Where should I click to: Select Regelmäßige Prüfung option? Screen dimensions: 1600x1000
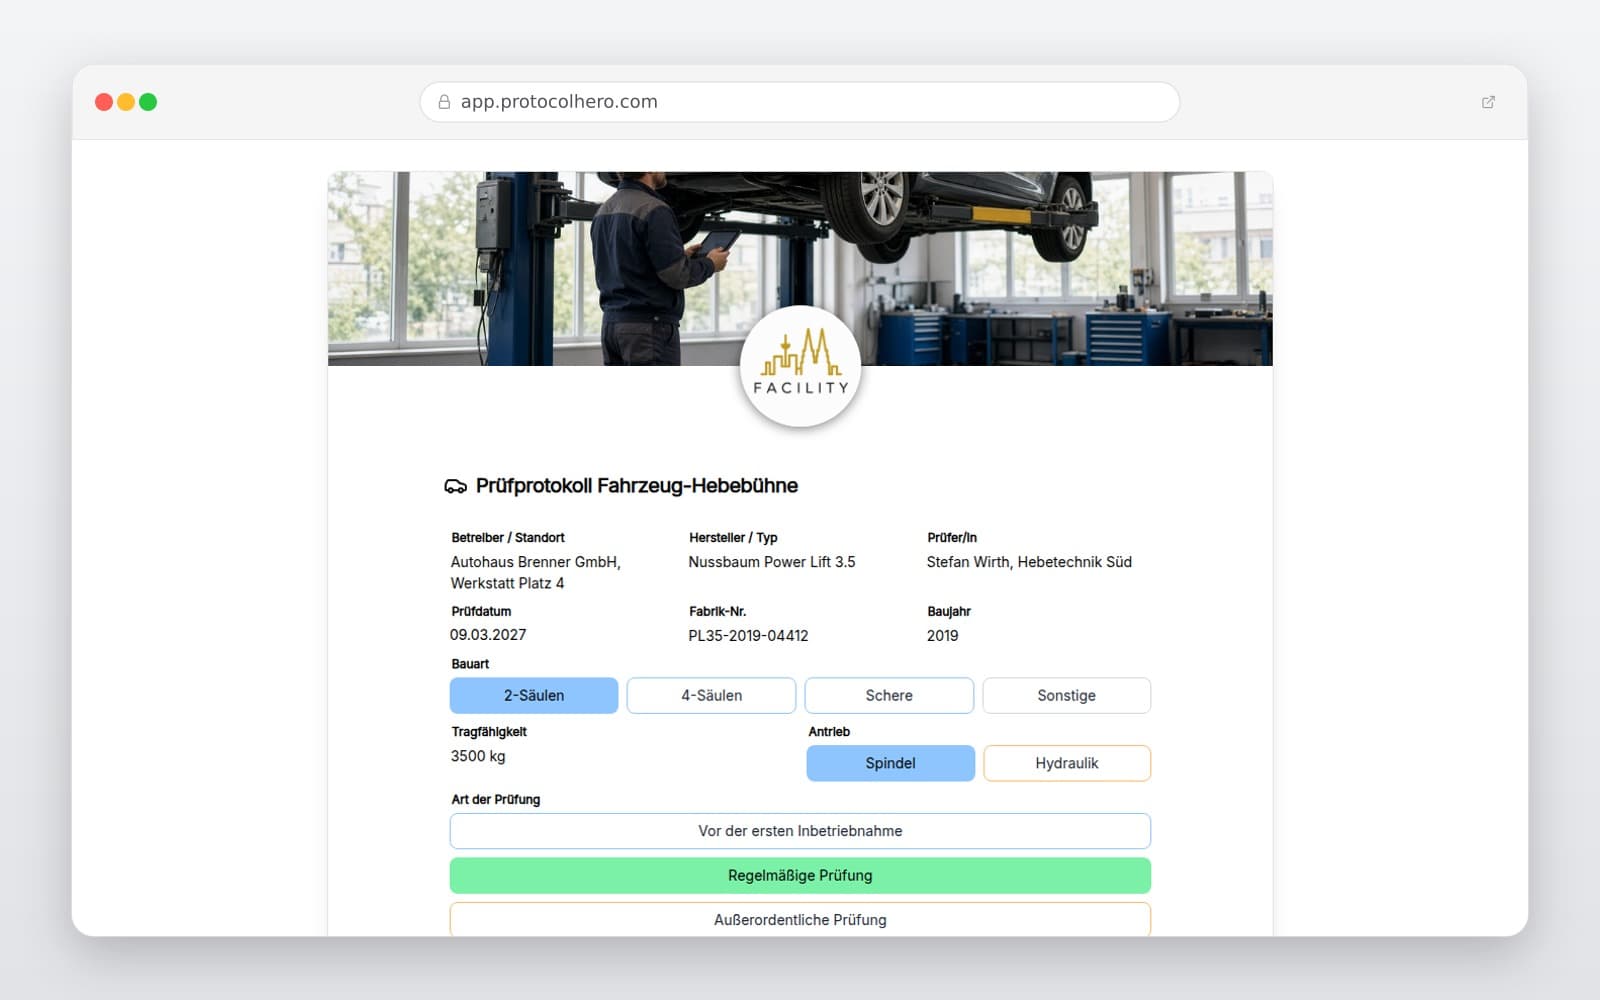[800, 875]
